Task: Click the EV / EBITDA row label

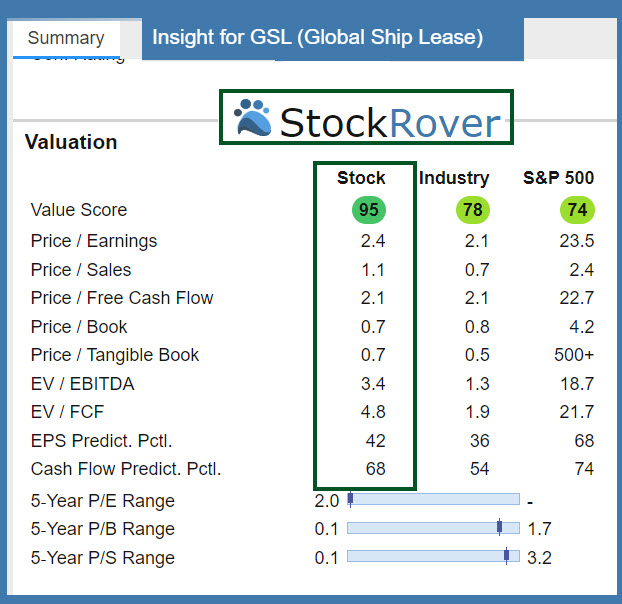Action: tap(82, 383)
